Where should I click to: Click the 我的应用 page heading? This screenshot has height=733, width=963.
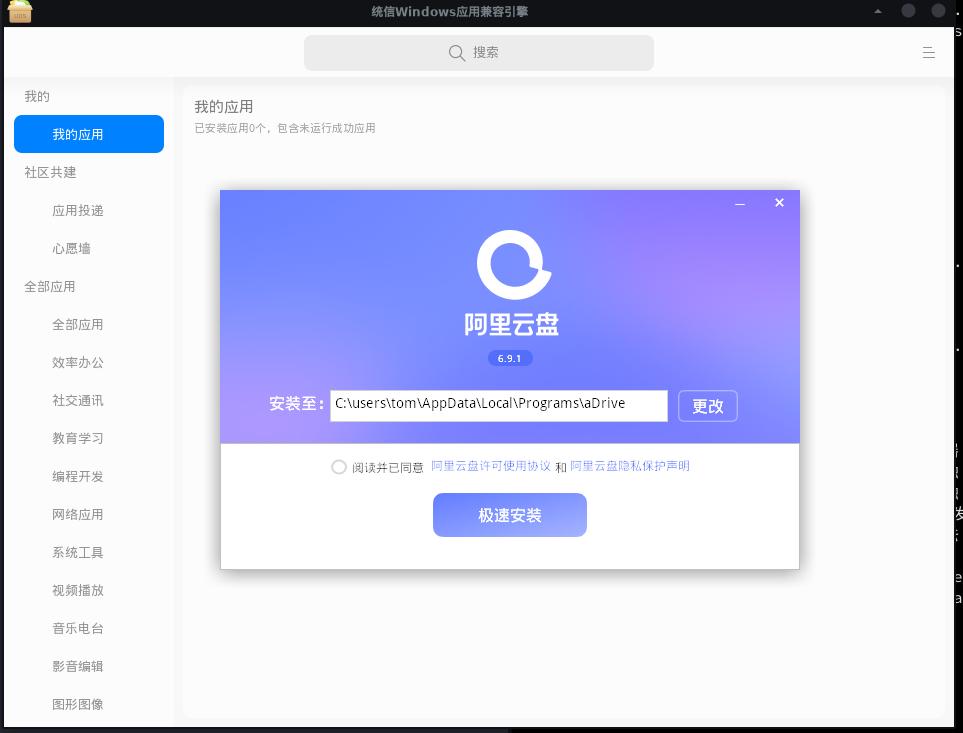[224, 107]
